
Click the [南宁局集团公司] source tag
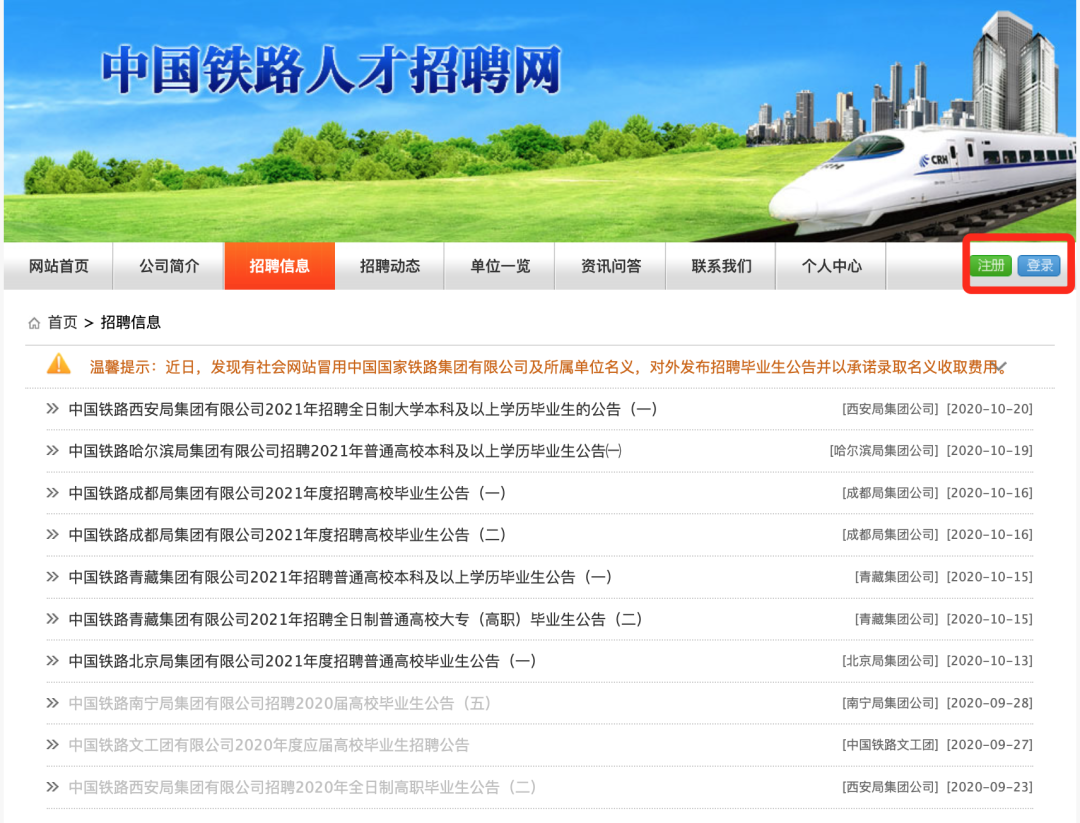click(890, 703)
